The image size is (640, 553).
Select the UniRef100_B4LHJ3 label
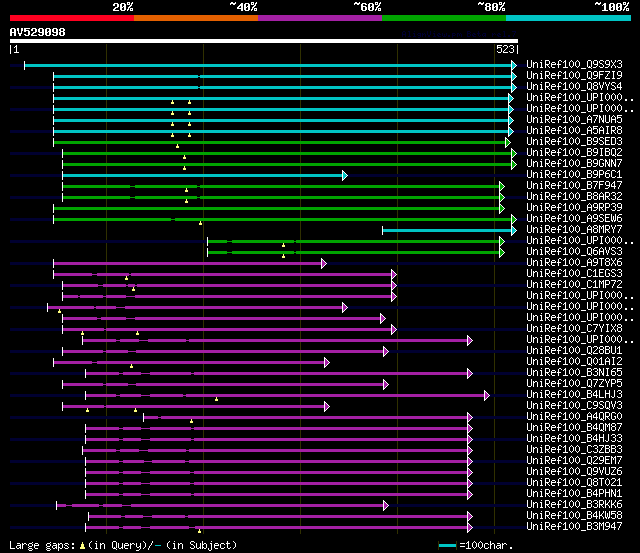(x=574, y=395)
